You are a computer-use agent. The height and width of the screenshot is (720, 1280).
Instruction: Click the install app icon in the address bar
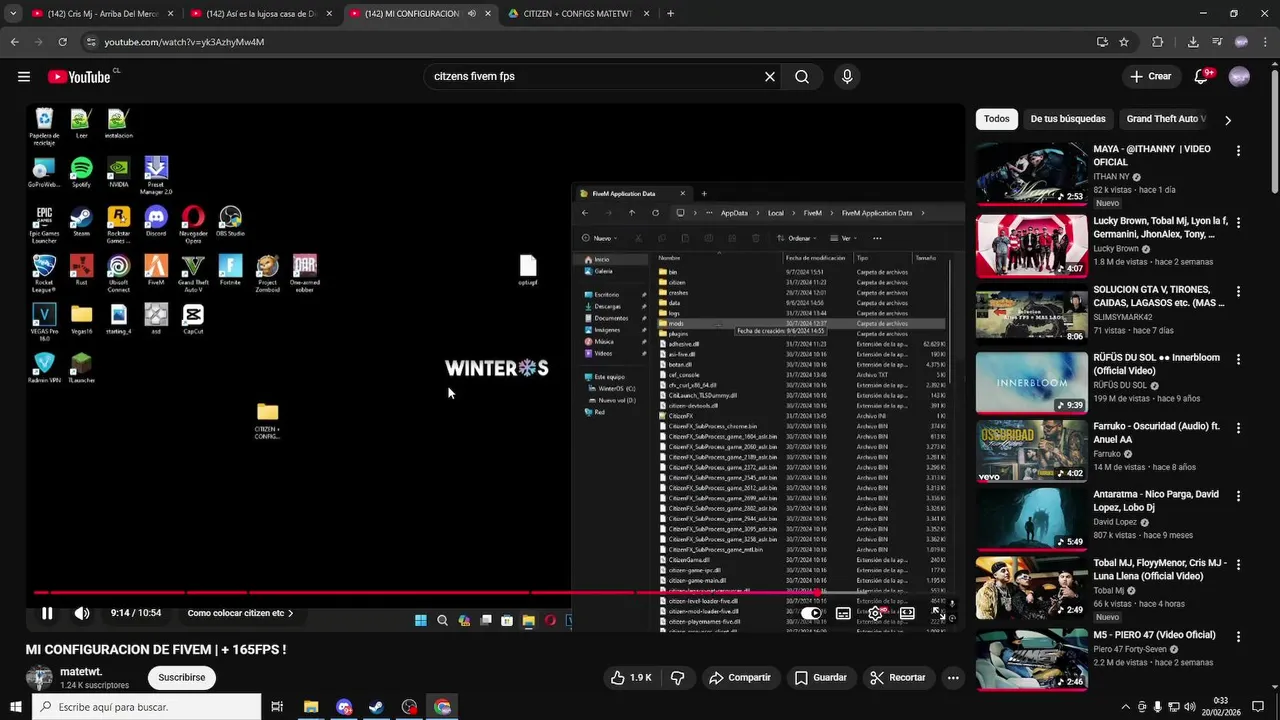pos(1102,42)
